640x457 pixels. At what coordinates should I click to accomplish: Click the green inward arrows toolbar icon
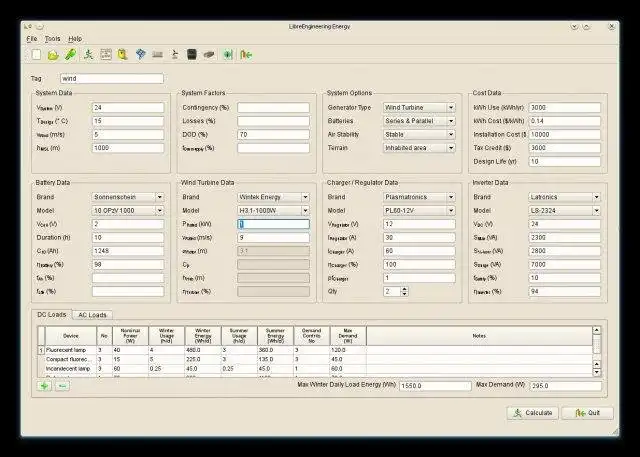tap(228, 54)
